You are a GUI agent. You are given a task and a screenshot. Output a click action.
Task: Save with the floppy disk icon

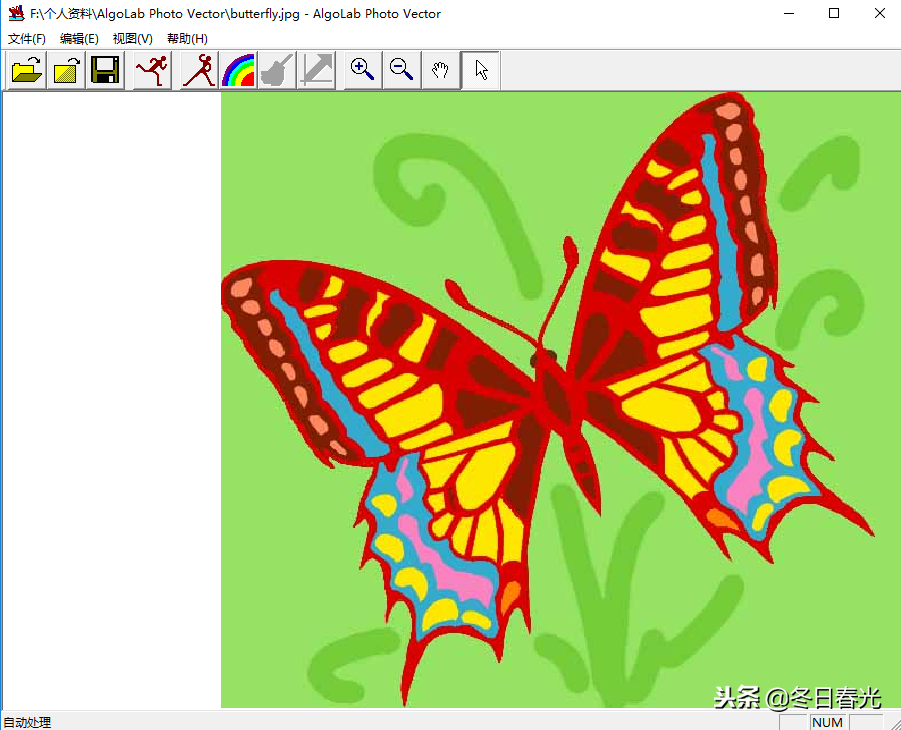tap(105, 70)
